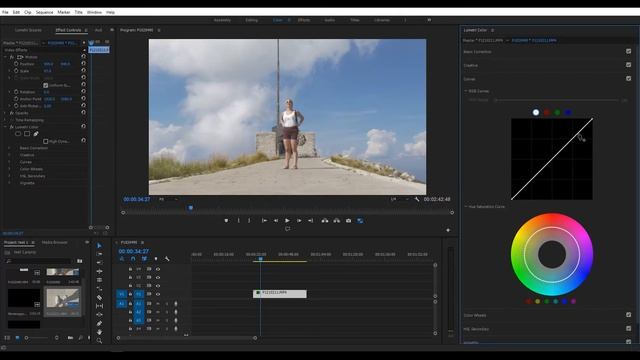Switch to the Media Browser tab
This screenshot has height=360, width=640.
point(55,242)
